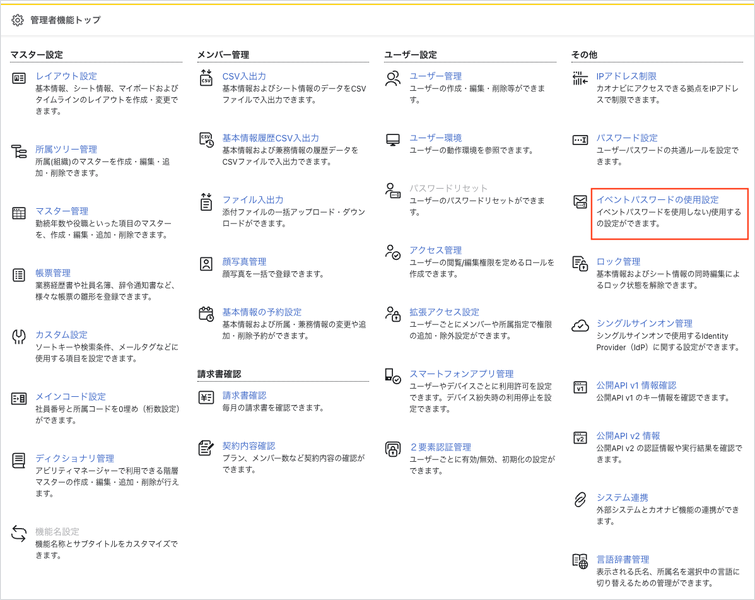Click the 請求書確認 yen icon
The height and width of the screenshot is (600, 755).
click(x=206, y=397)
